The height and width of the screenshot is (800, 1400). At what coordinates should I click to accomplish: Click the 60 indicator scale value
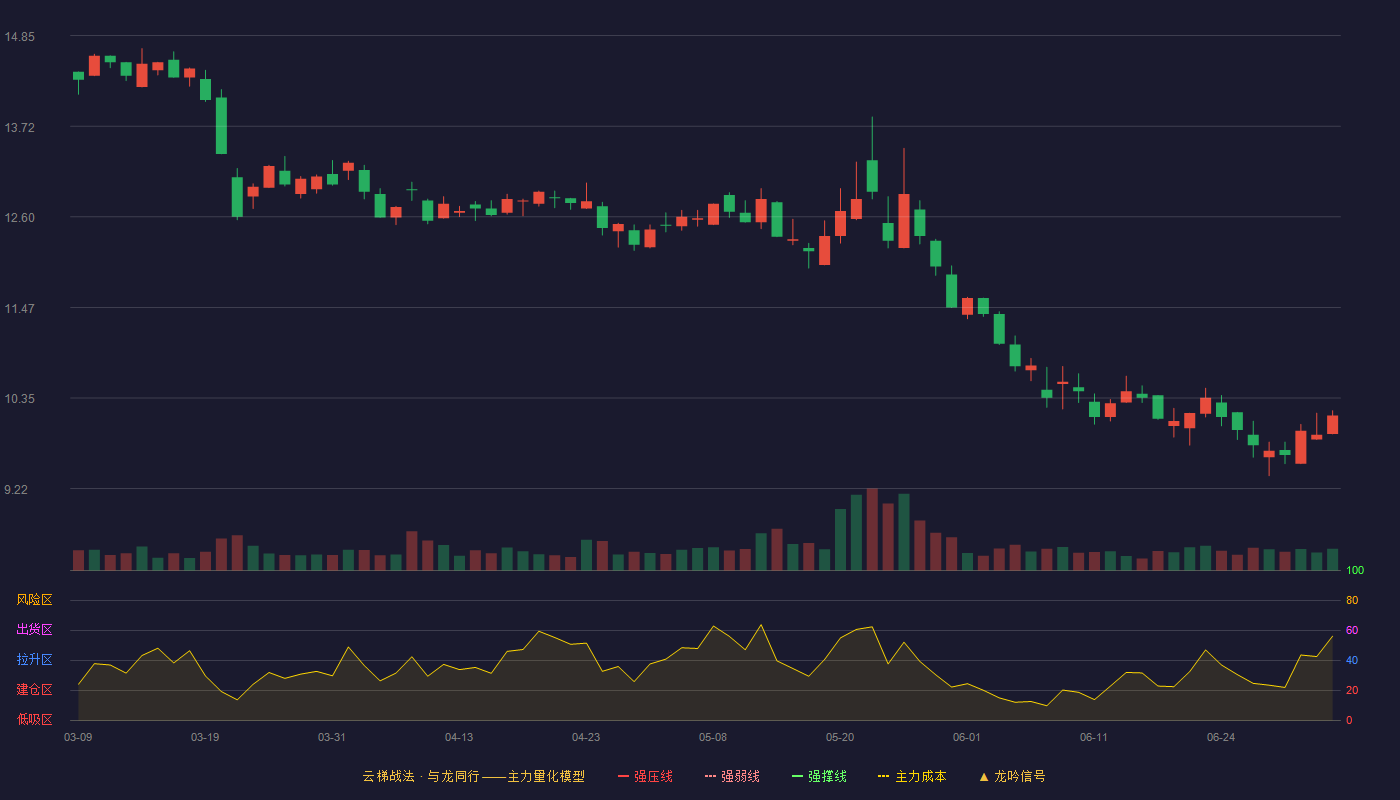tap(1352, 630)
